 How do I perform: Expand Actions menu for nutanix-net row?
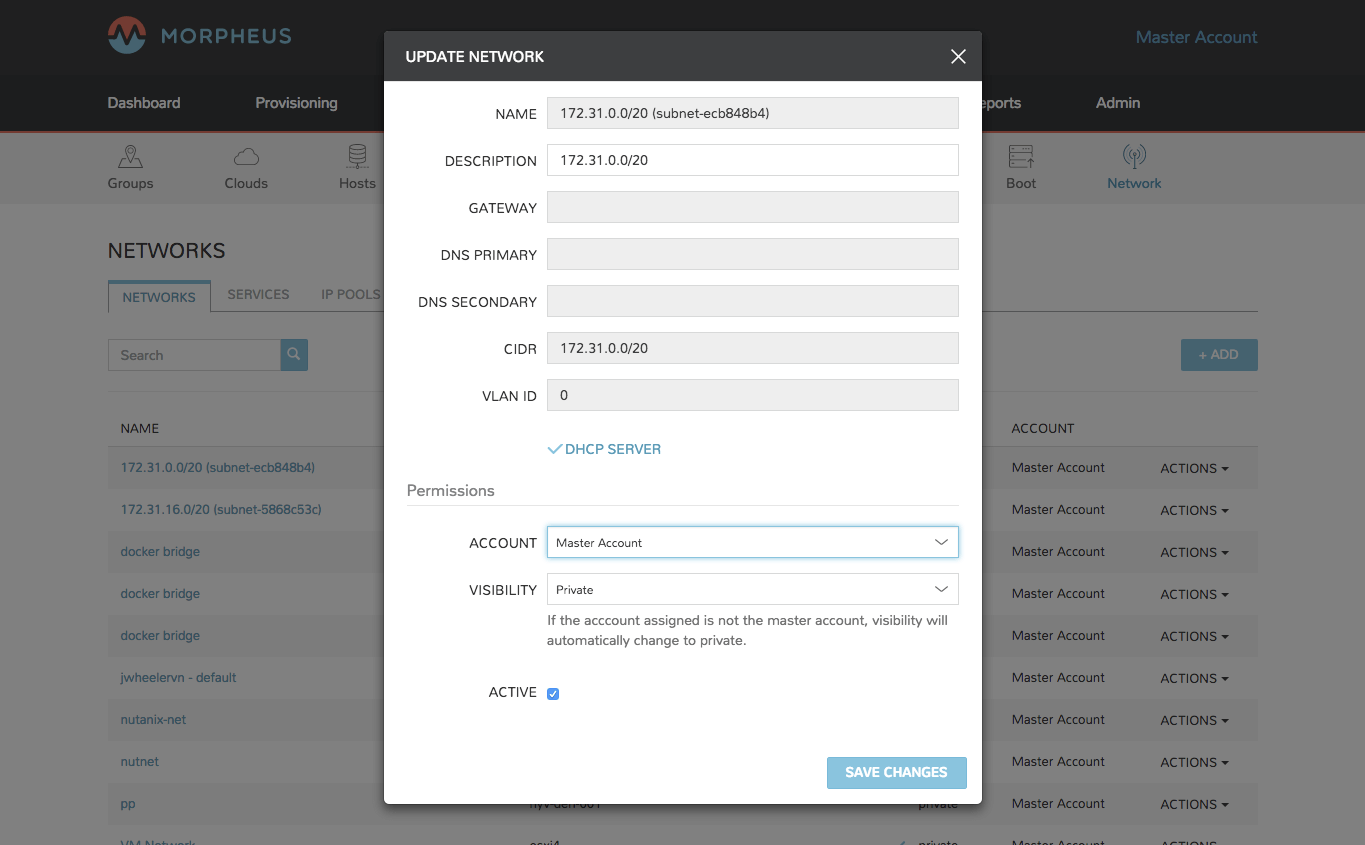click(1194, 720)
